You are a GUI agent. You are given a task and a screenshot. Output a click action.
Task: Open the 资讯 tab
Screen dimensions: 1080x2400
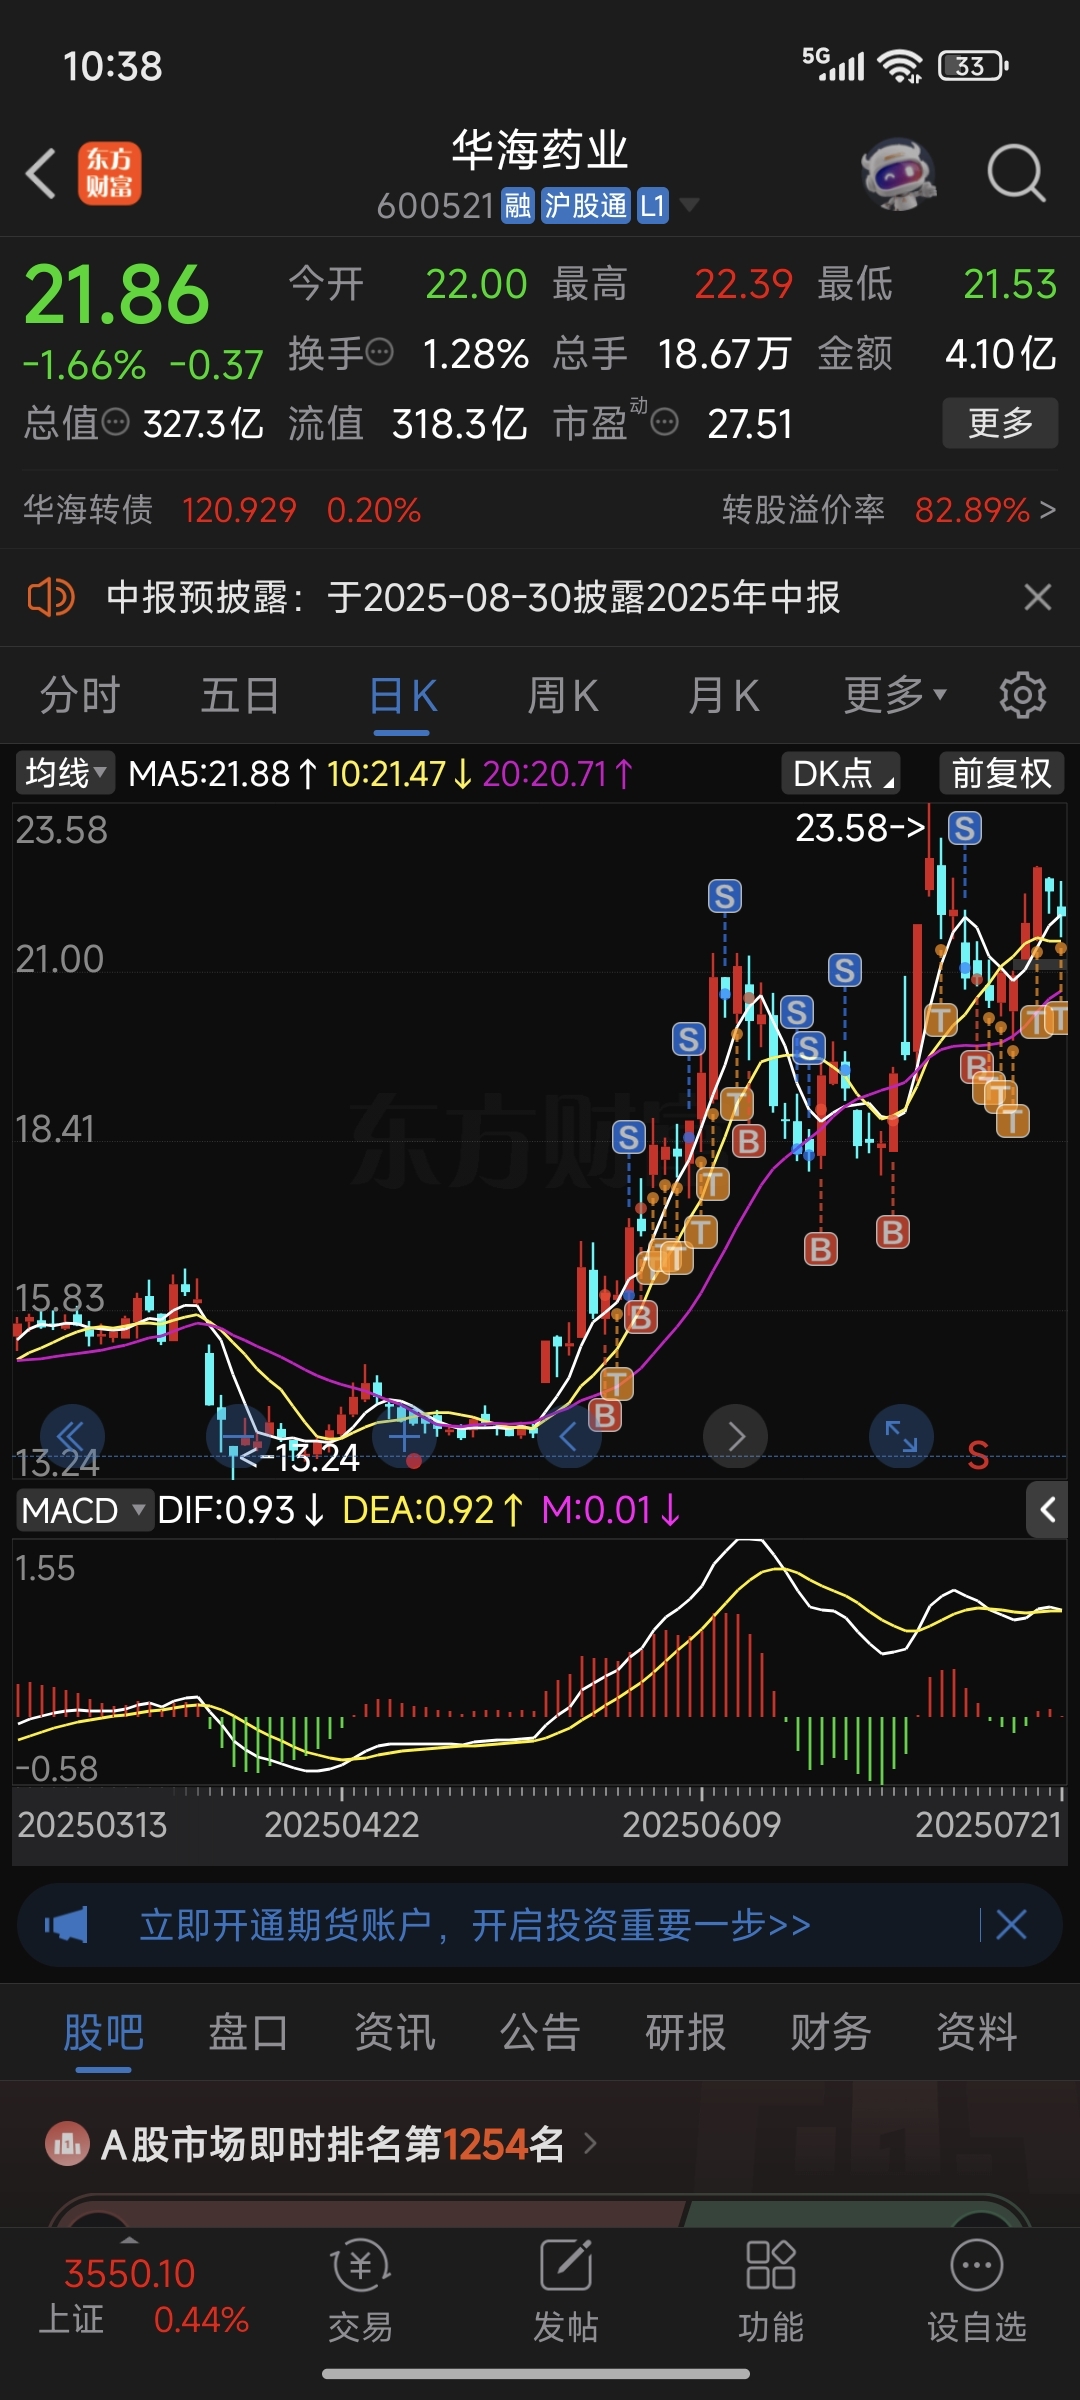coord(395,2033)
